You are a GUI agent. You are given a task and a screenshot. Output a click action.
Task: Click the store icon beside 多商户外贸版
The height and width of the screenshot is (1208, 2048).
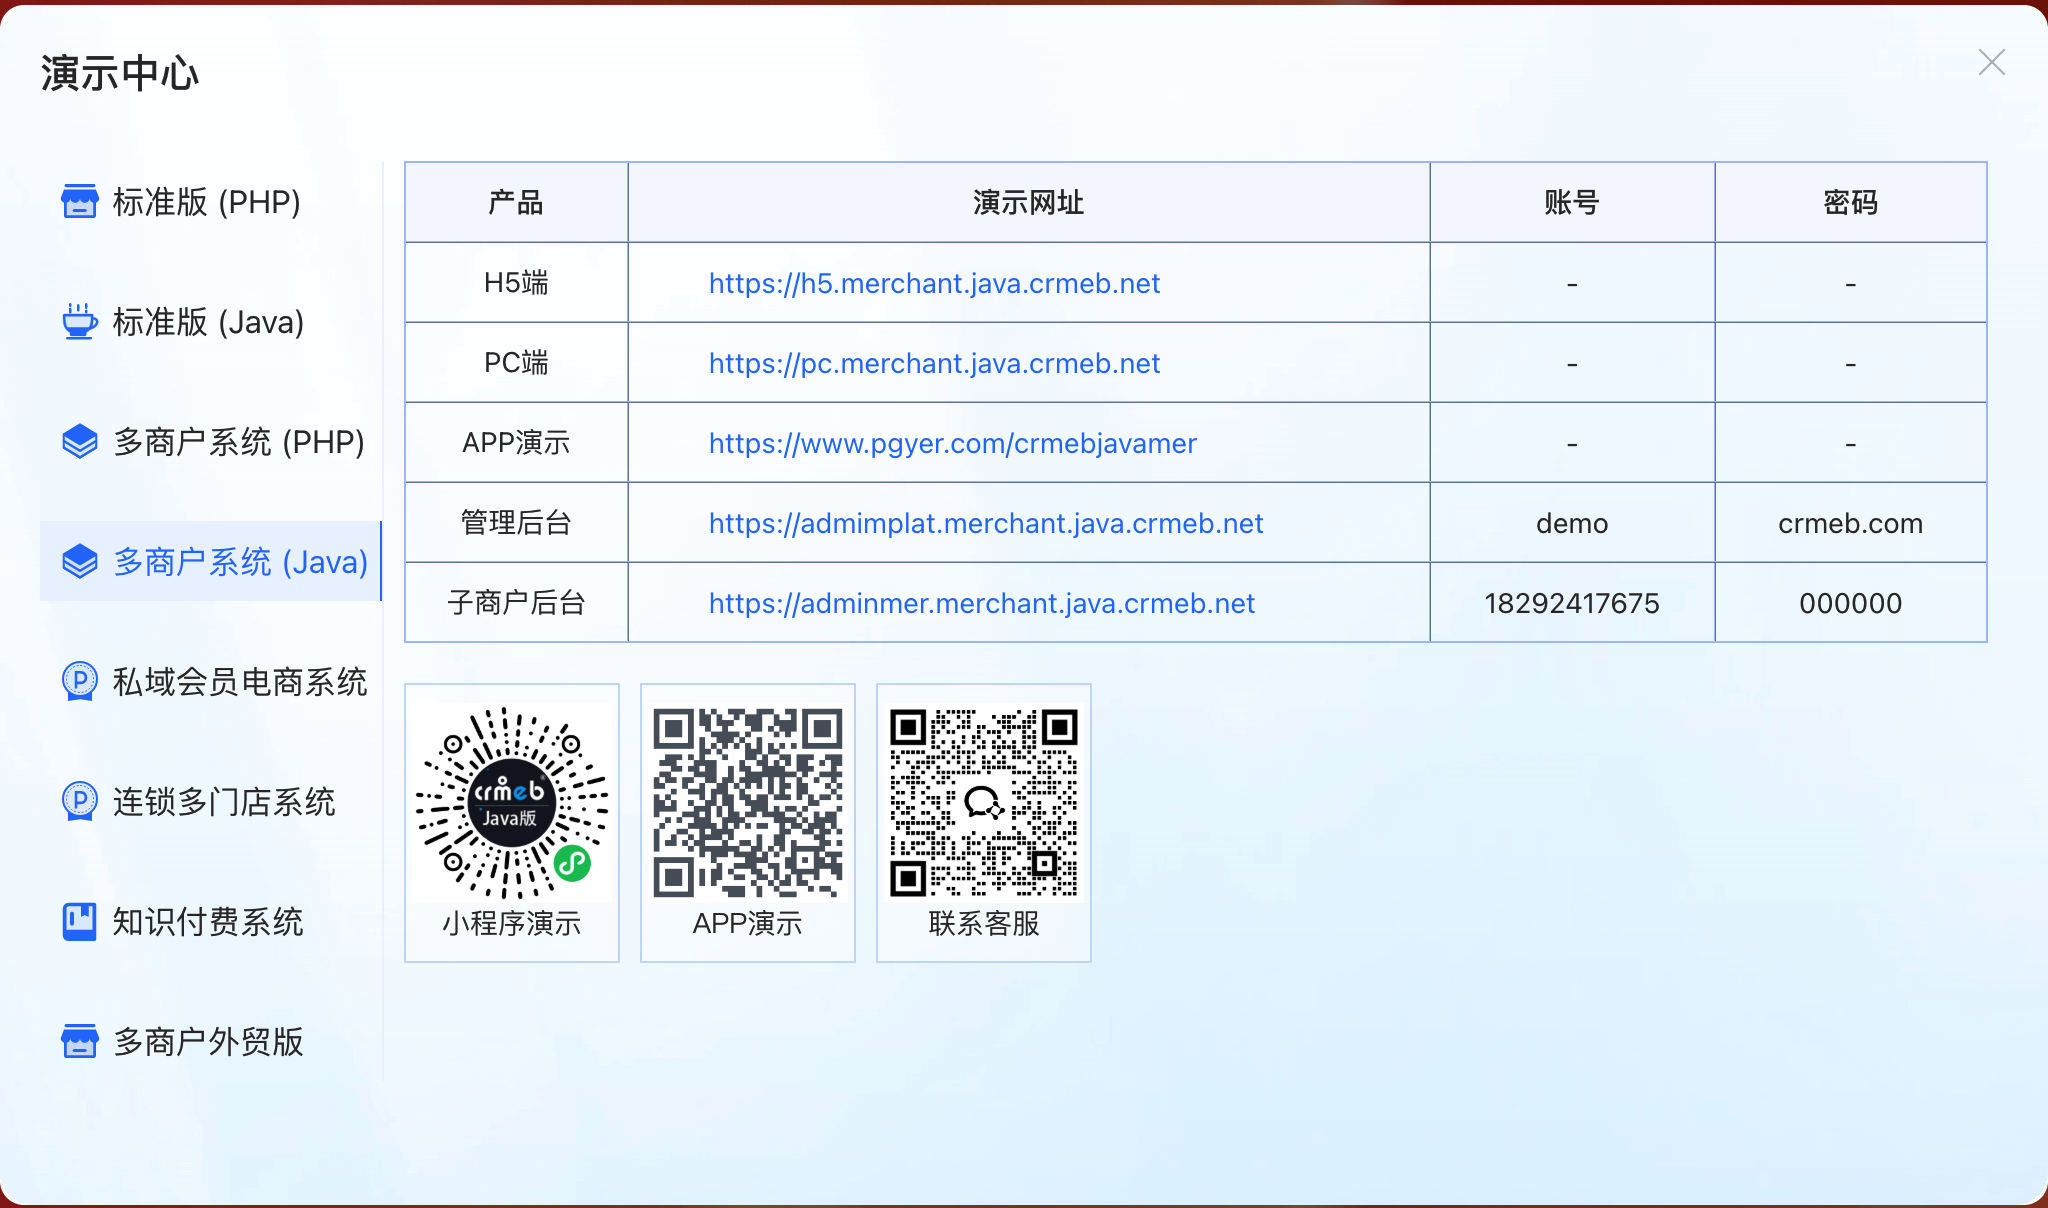point(80,1041)
